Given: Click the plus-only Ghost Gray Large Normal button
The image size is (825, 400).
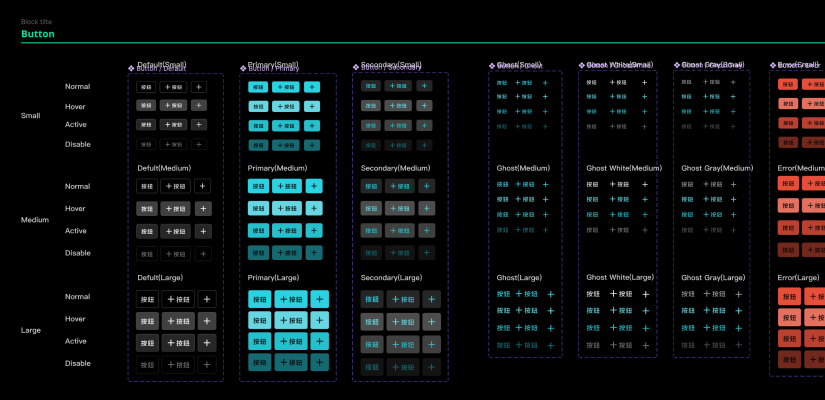Looking at the screenshot, I should [x=739, y=294].
